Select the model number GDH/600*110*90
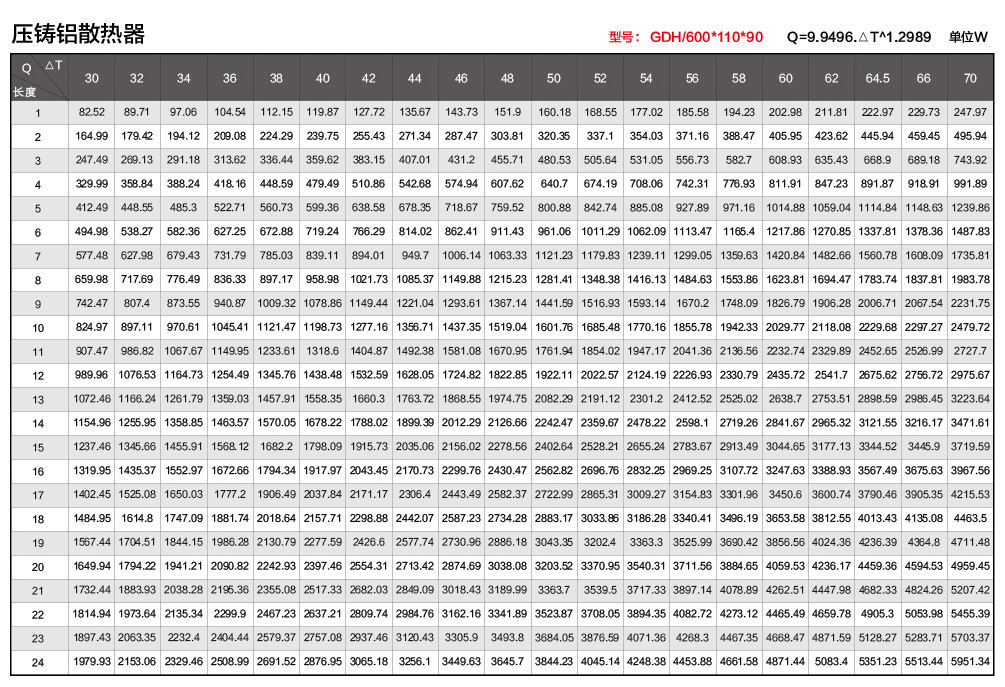Viewport: 1005px width, 687px height. [706, 37]
